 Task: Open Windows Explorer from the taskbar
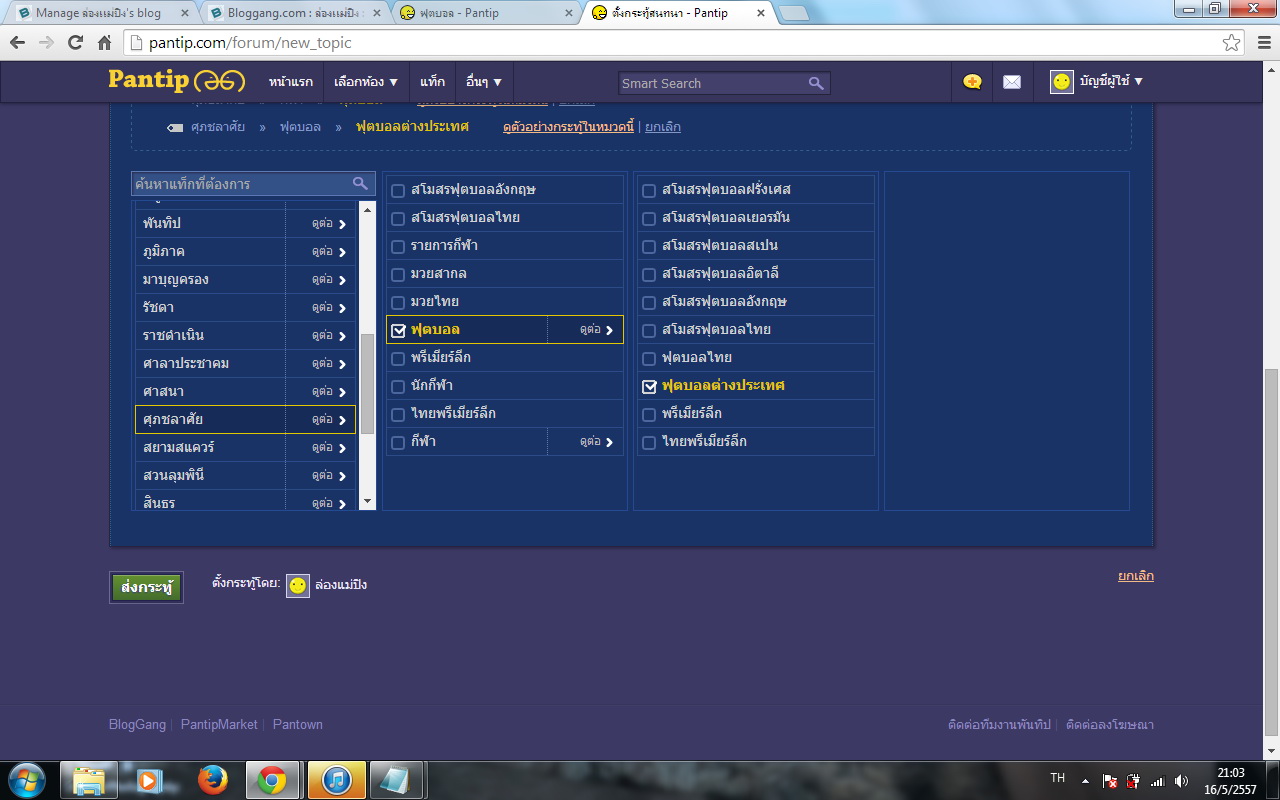89,780
